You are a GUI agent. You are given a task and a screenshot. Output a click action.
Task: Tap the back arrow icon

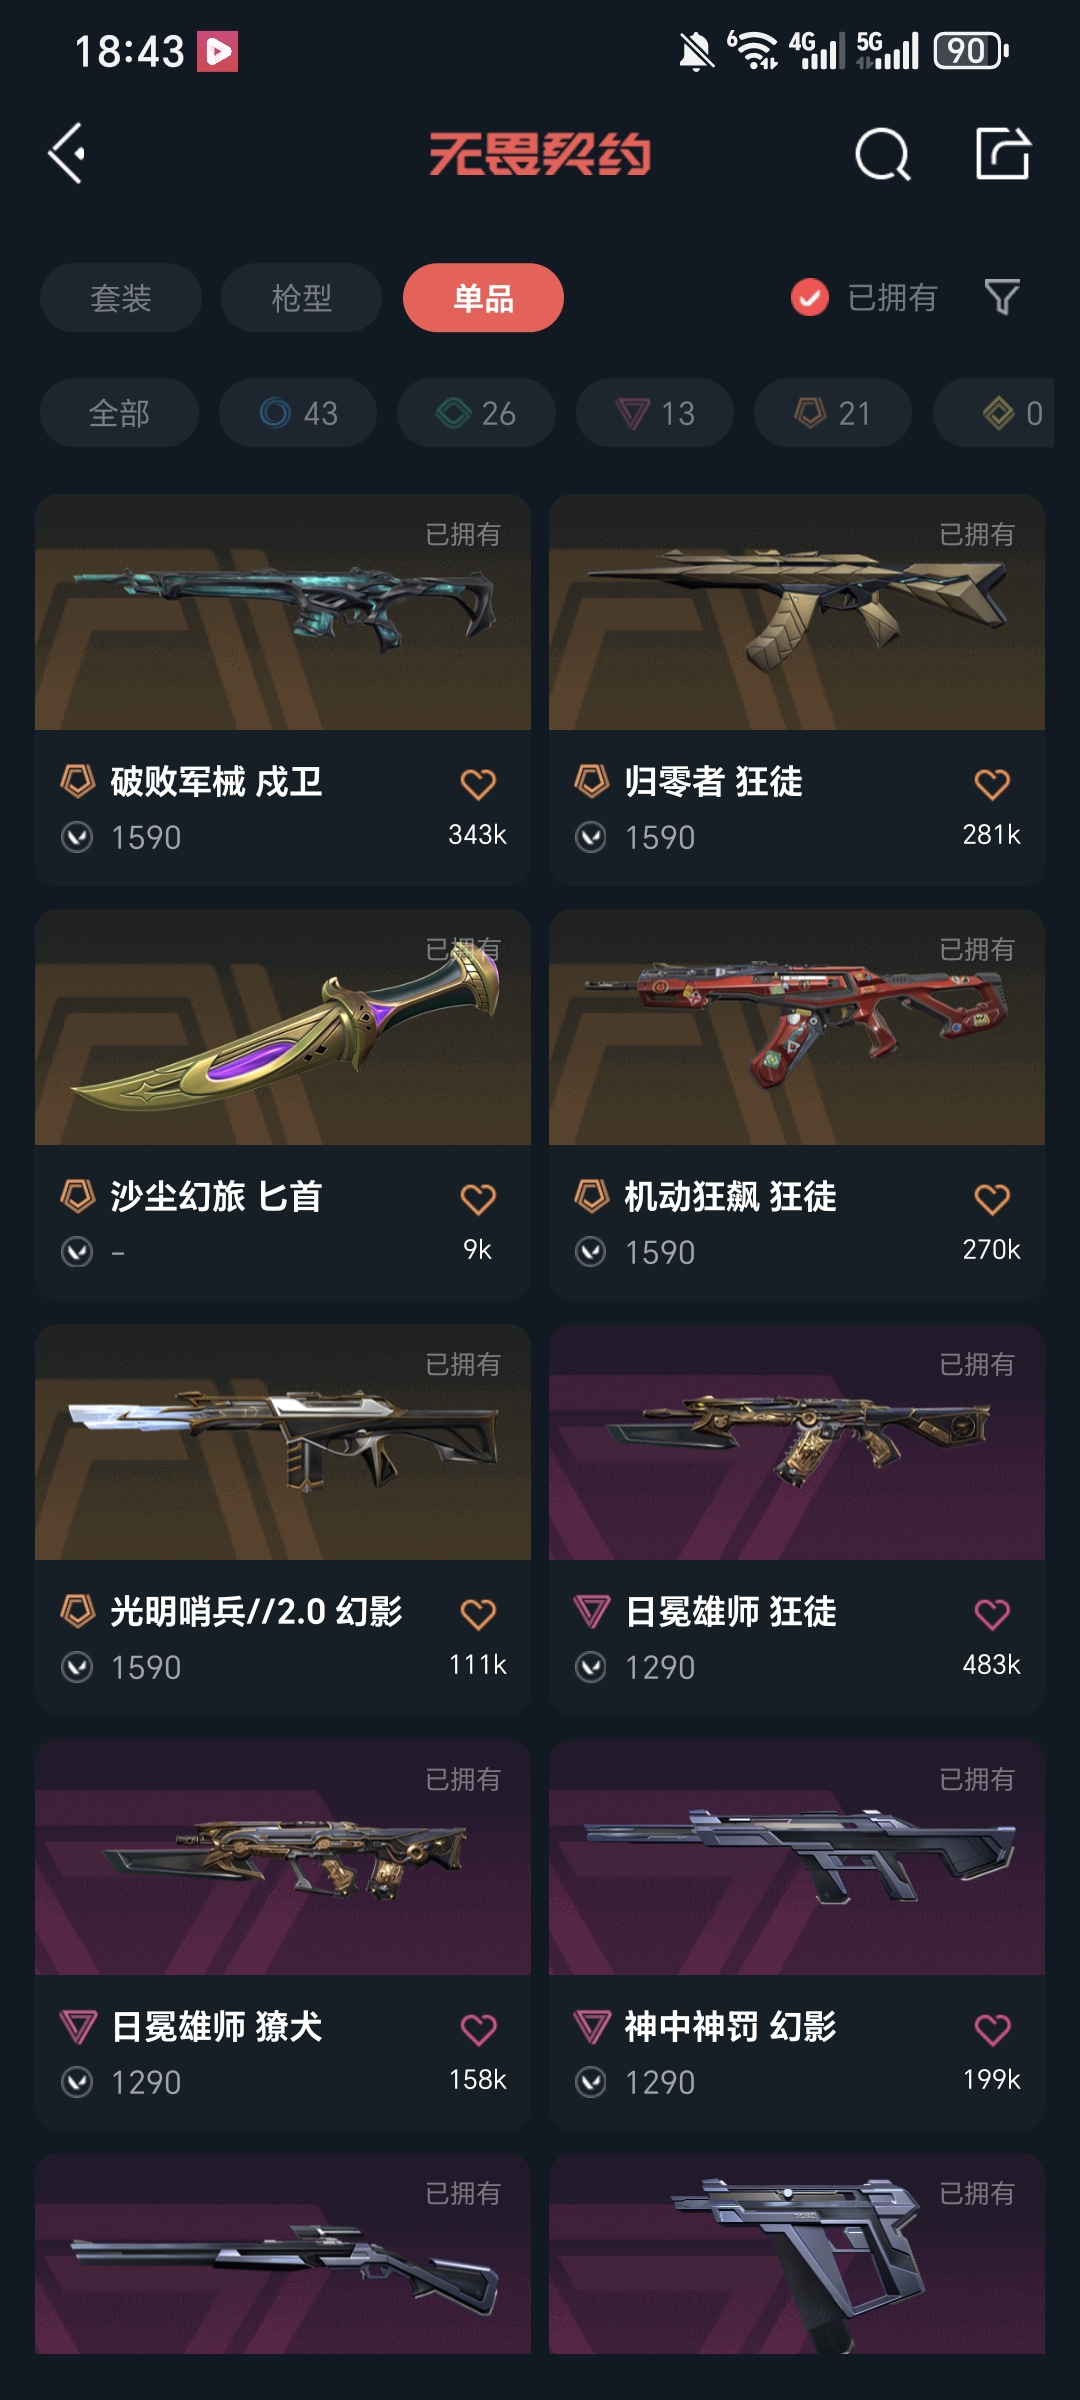pyautogui.click(x=67, y=154)
